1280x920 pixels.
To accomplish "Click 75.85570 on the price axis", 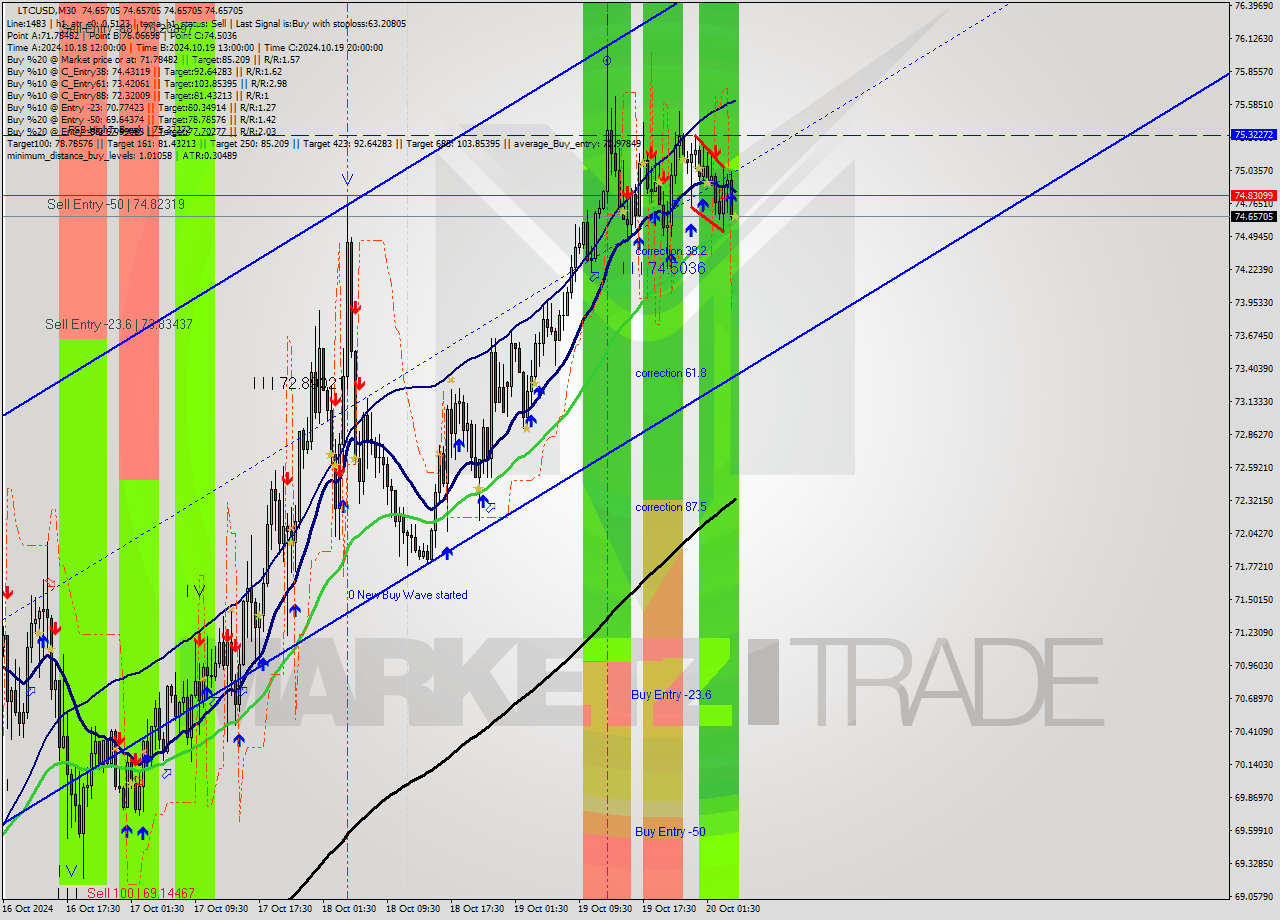I will (x=1253, y=72).
